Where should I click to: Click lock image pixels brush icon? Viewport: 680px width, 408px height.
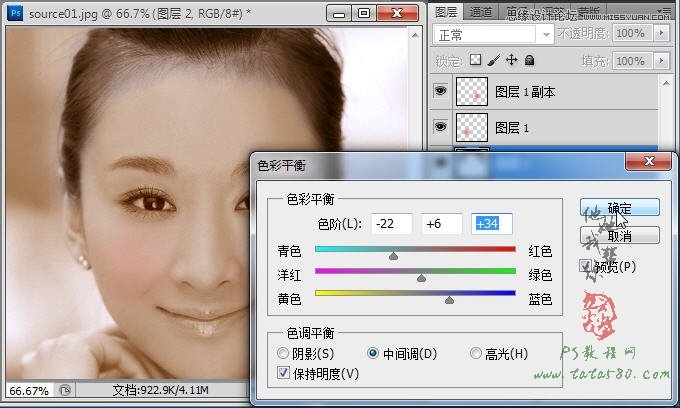493,60
